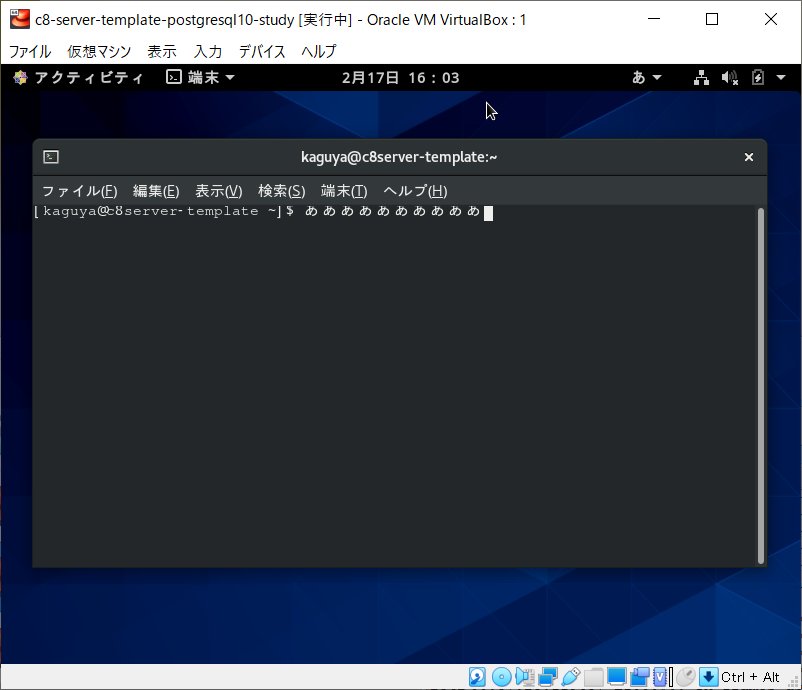The width and height of the screenshot is (802, 690).
Task: Click the battery power icon in top bar
Action: pyautogui.click(x=758, y=78)
